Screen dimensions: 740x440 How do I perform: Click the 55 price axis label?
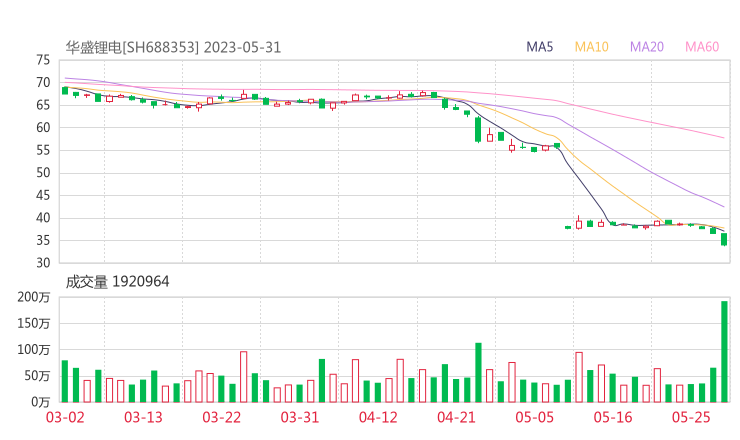[43, 150]
